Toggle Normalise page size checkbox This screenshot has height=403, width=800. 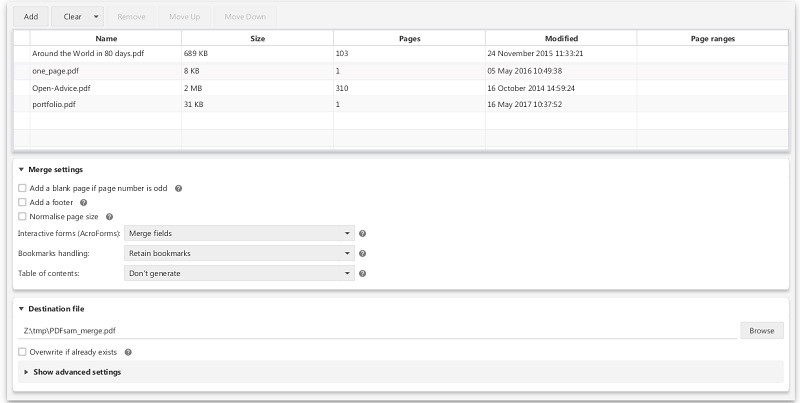click(x=23, y=217)
